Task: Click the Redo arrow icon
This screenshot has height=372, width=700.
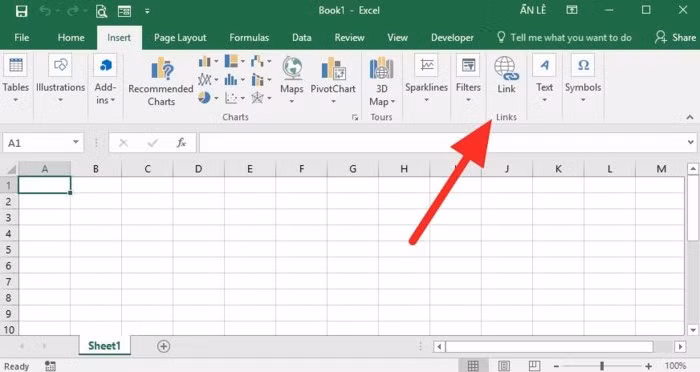Action: [72, 11]
